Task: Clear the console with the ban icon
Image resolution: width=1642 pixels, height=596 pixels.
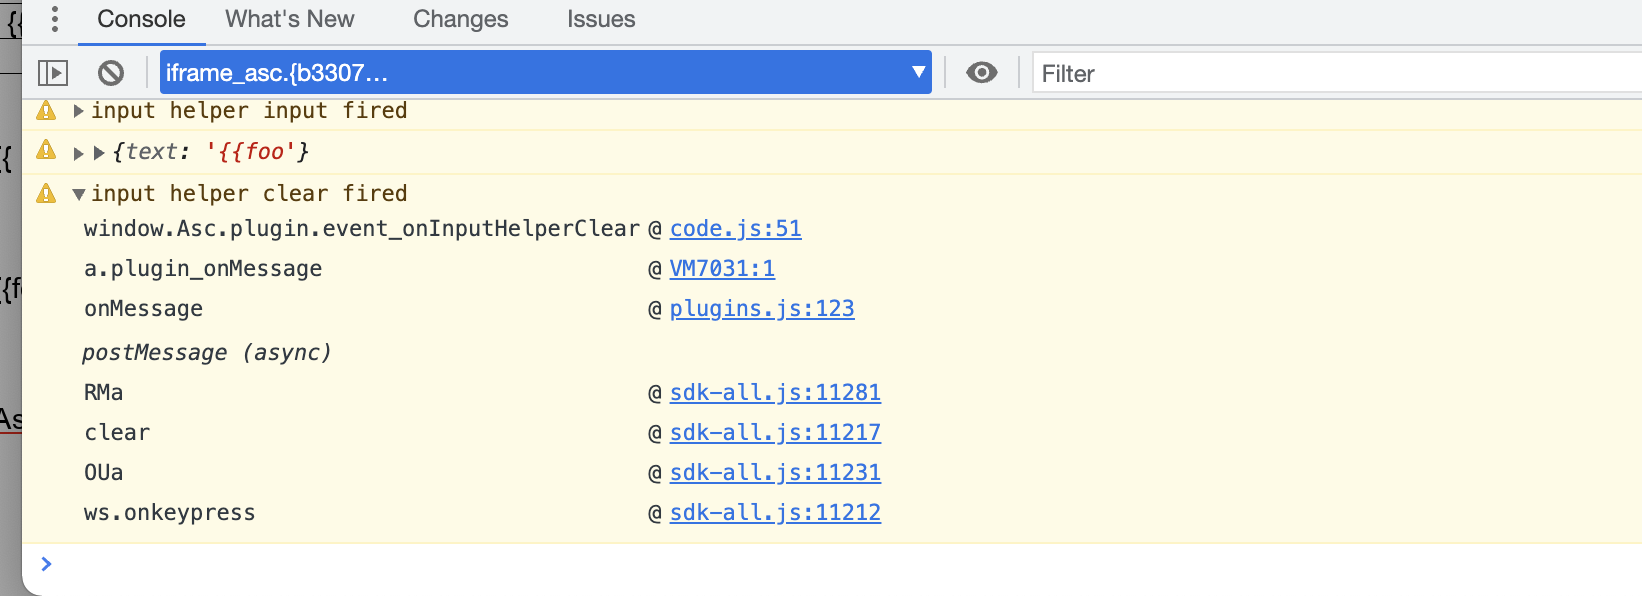Action: click(x=111, y=73)
